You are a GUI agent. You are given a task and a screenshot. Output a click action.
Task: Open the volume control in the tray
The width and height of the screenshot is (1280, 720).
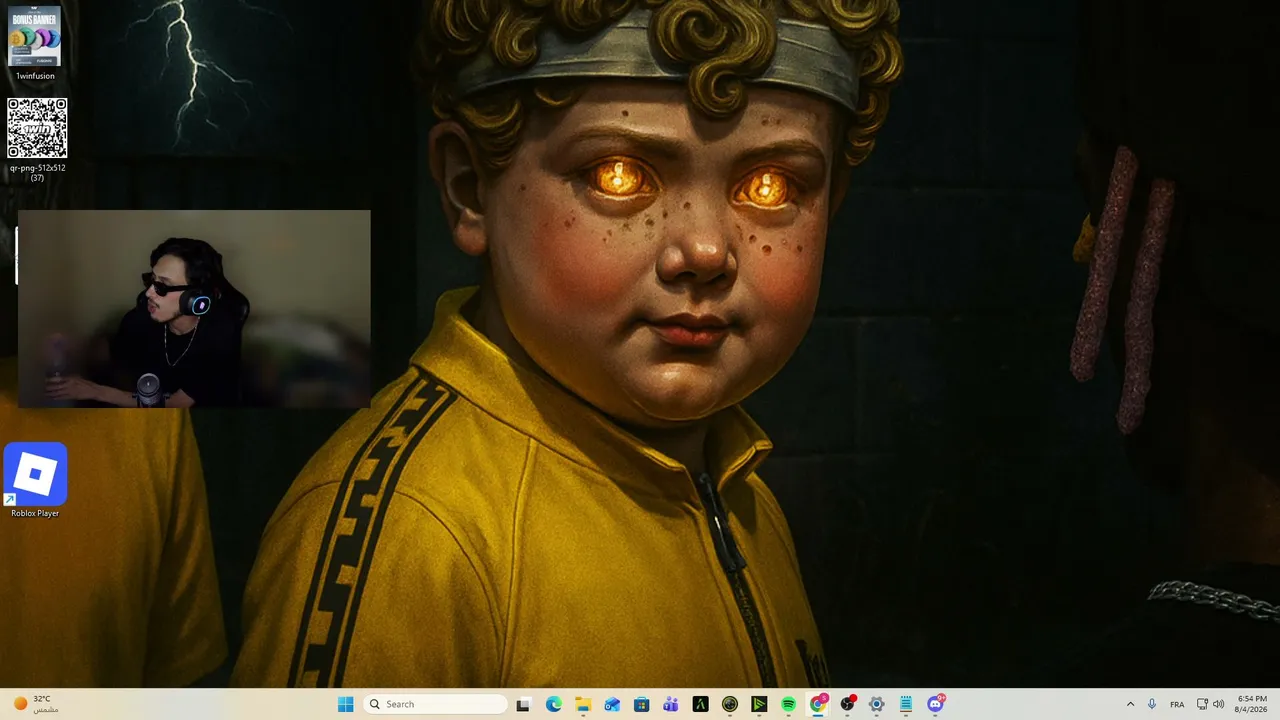pos(1218,704)
